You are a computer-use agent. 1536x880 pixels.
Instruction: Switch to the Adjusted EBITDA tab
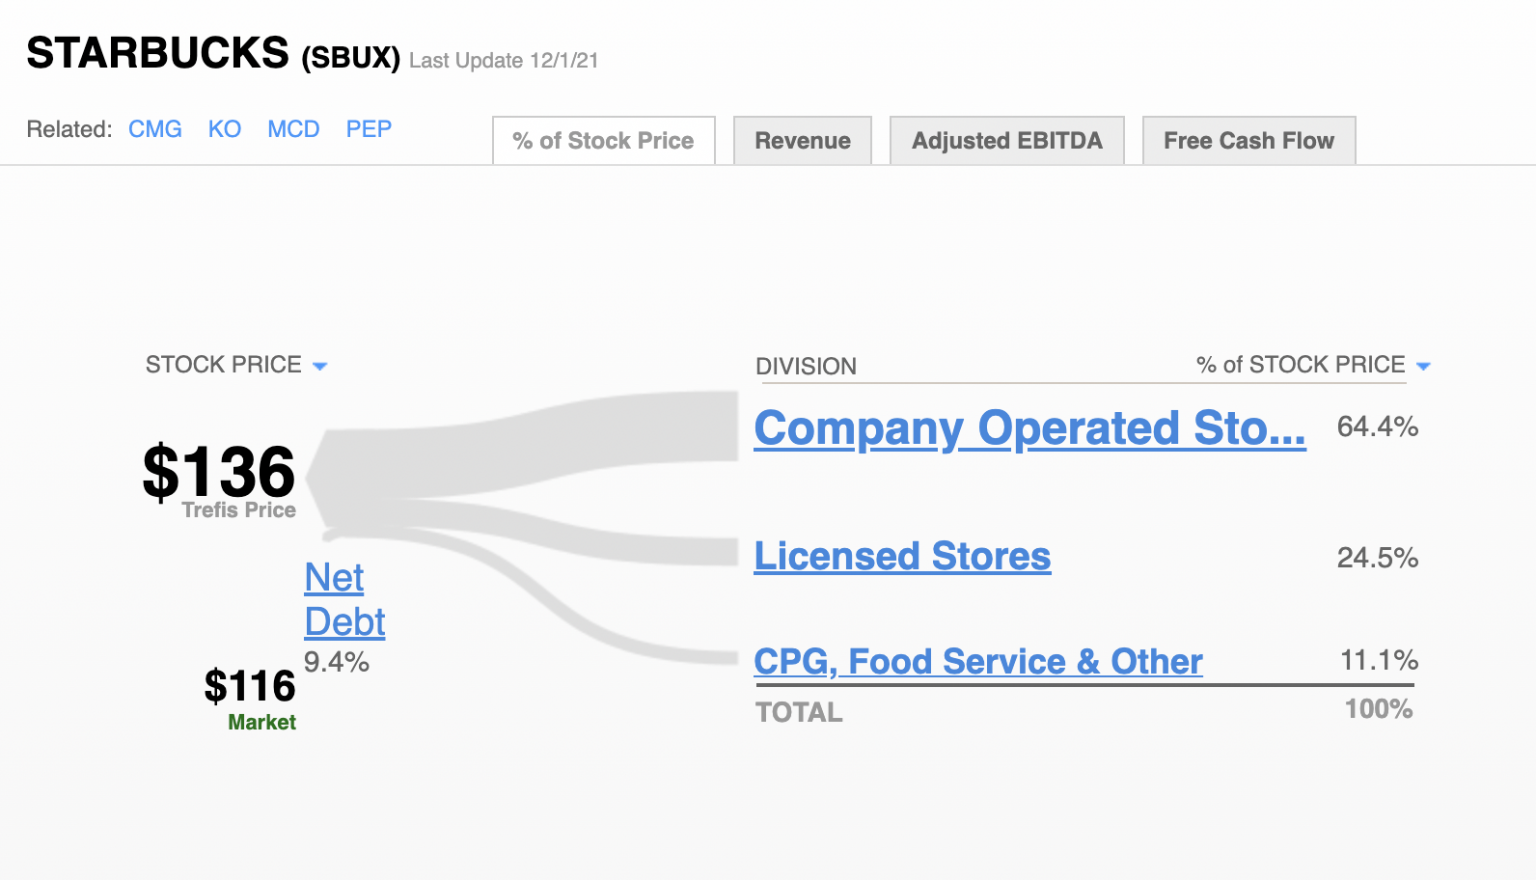1006,140
